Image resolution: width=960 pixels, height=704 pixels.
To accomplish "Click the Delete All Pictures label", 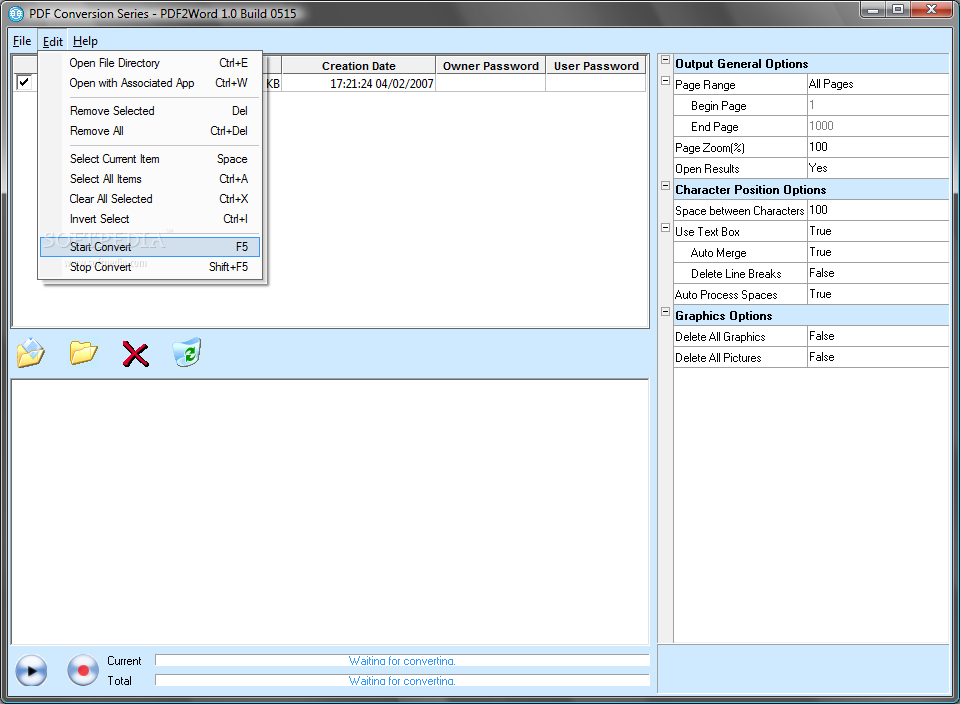I will click(x=718, y=358).
